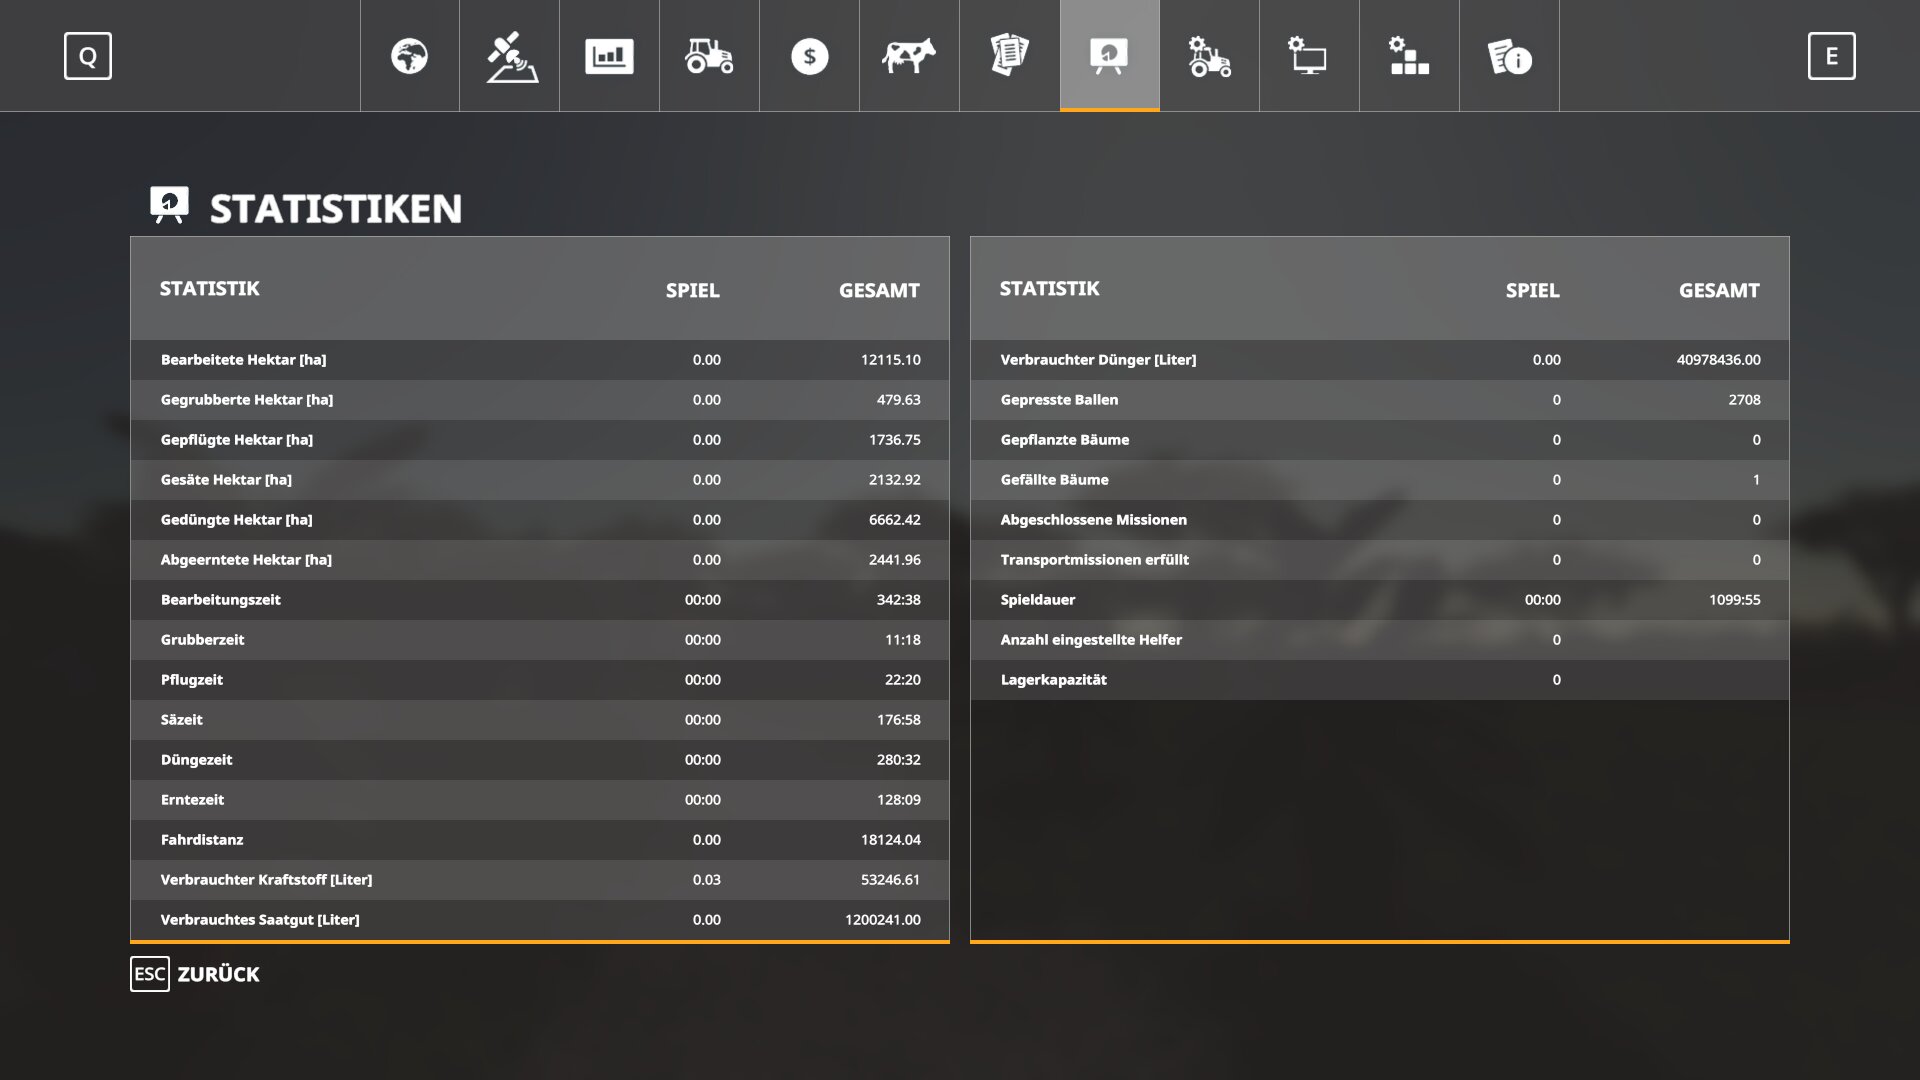Screen dimensions: 1920x1080
Task: Open the satellite field overview tab
Action: [510, 56]
